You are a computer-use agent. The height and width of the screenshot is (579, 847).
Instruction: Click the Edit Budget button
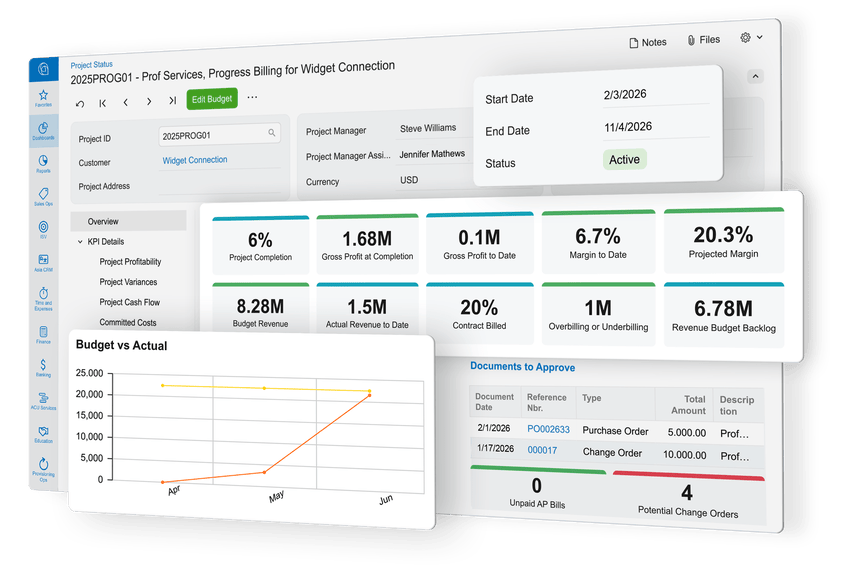211,99
